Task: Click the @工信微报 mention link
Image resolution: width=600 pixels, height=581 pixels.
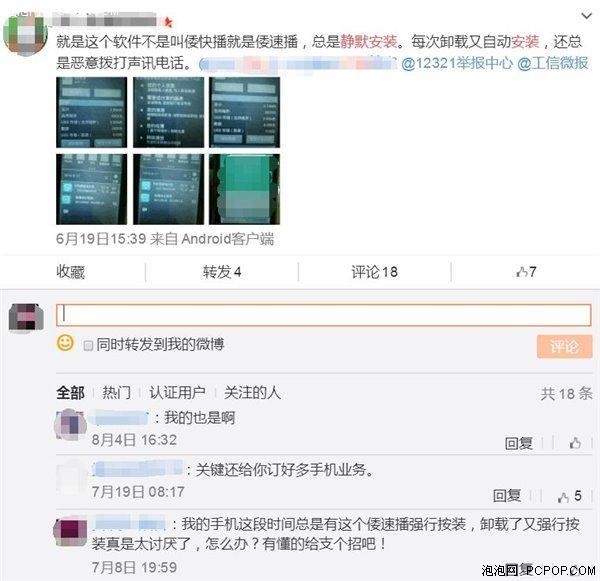Action: pos(553,63)
